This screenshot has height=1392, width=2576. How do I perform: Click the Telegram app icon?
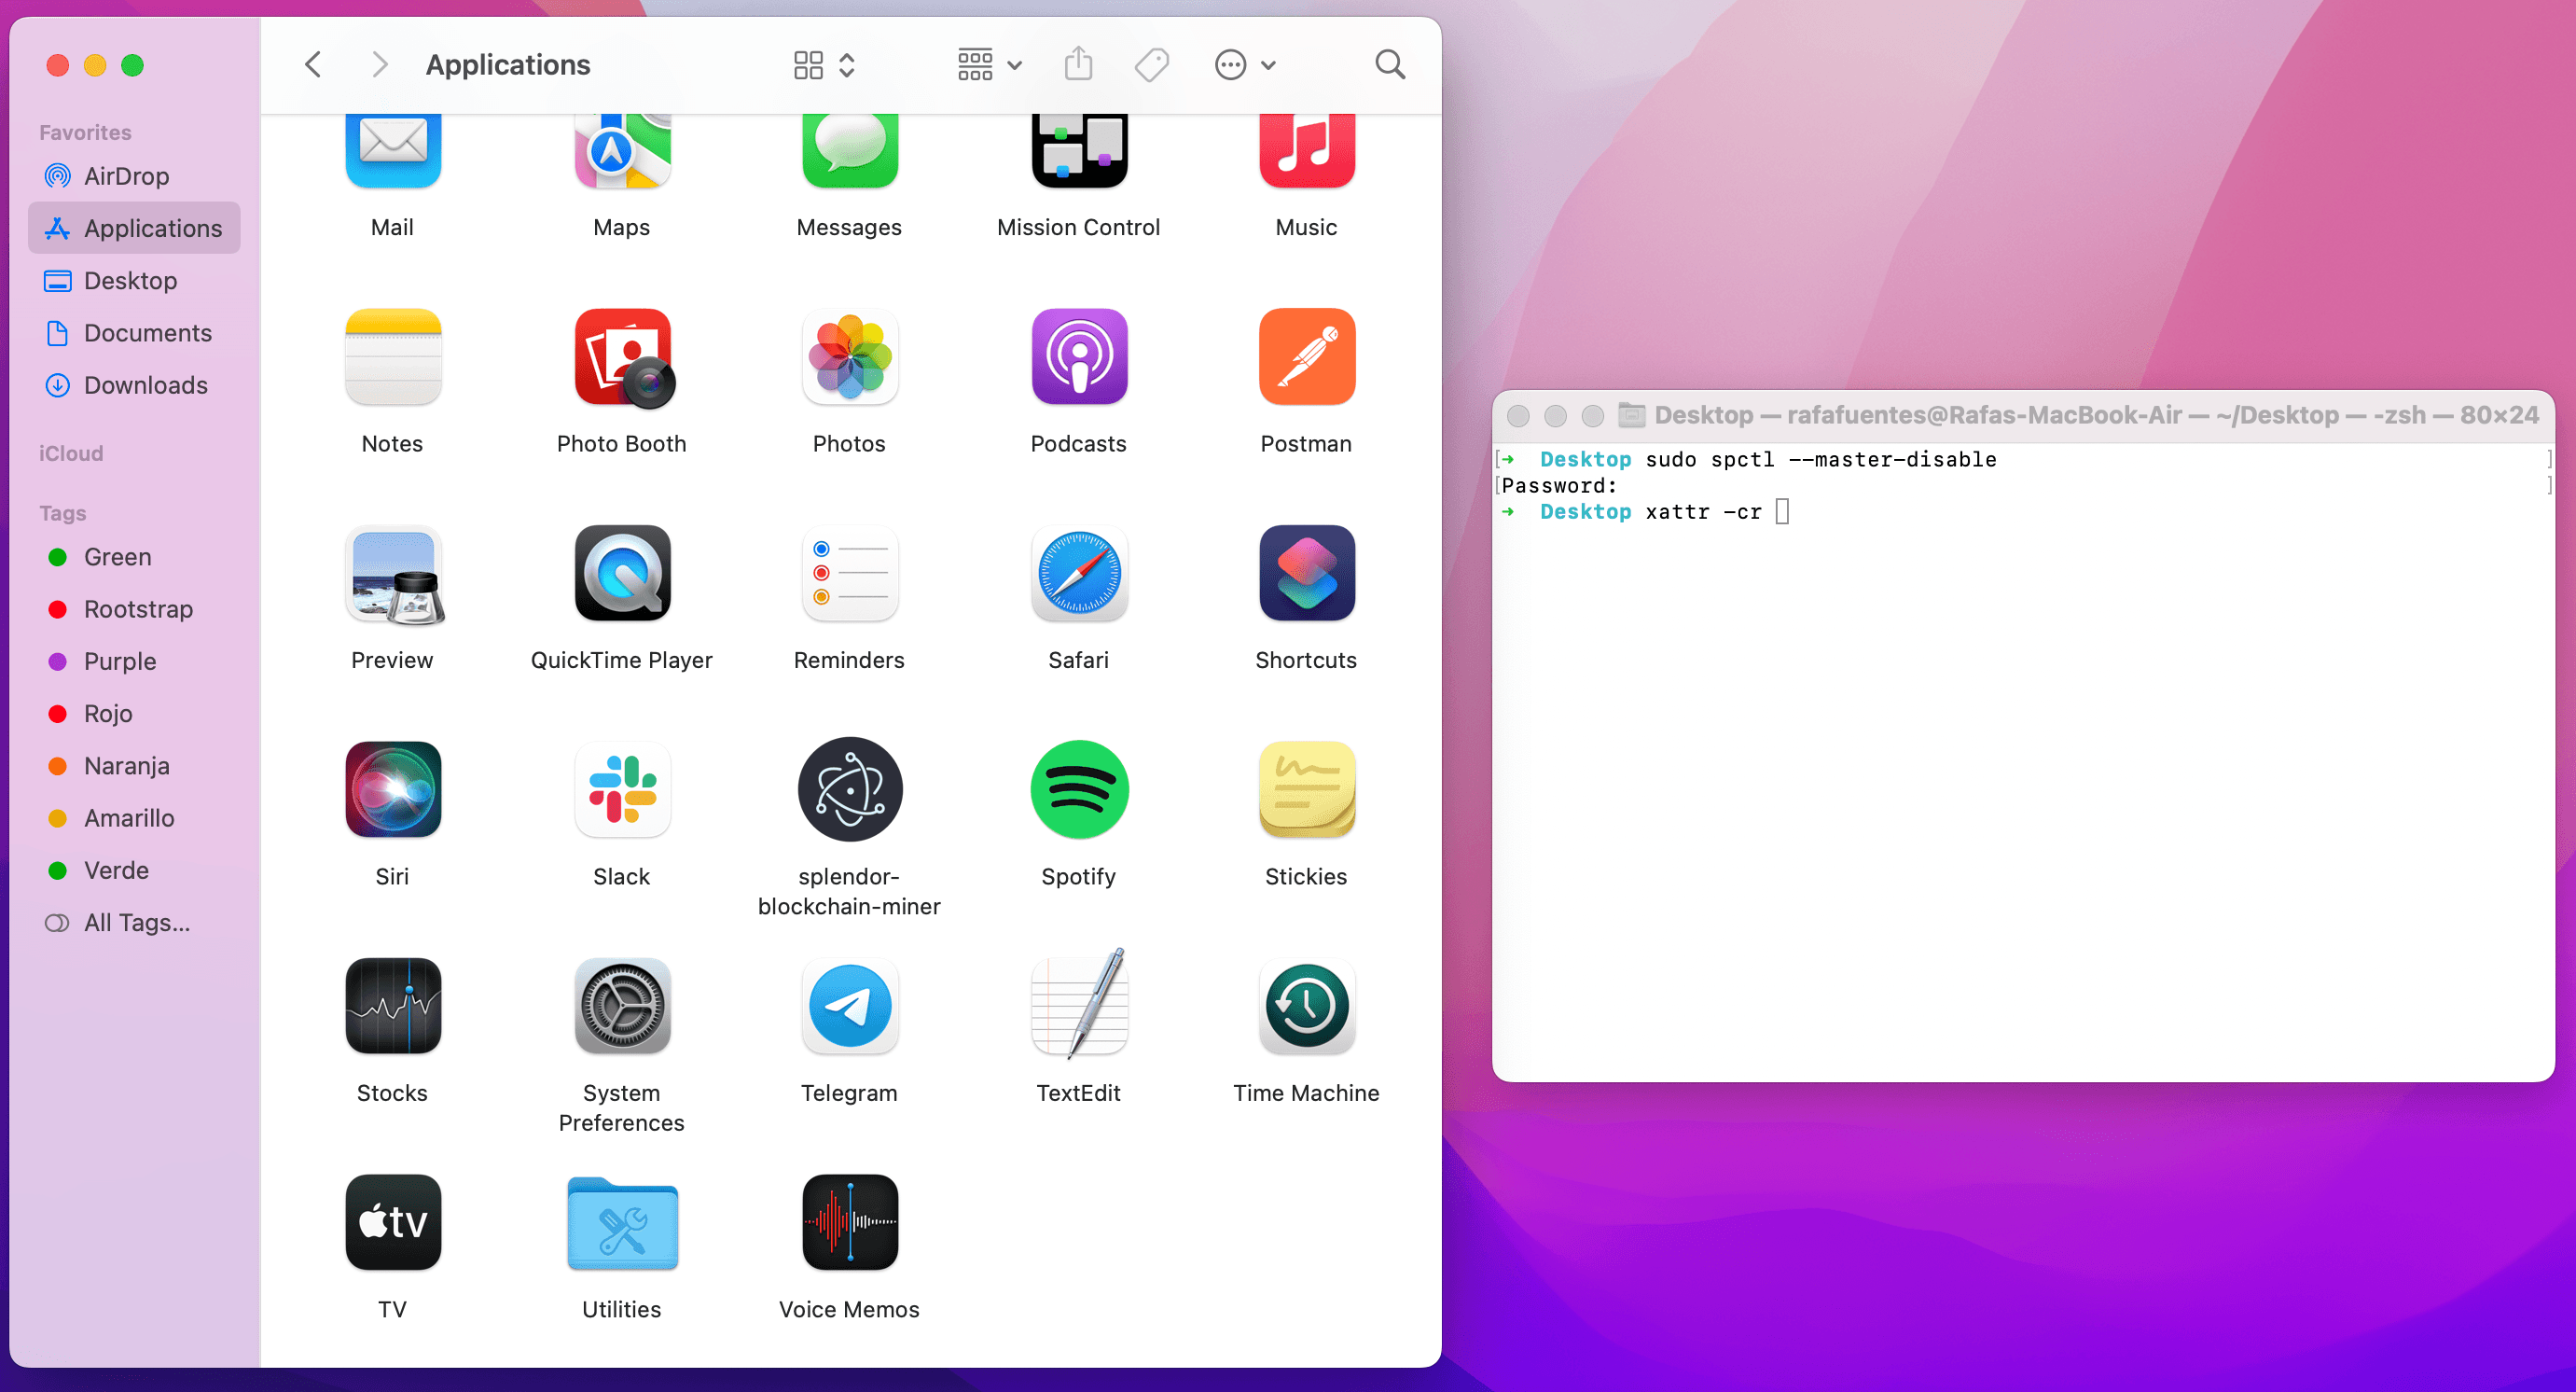coord(850,1007)
